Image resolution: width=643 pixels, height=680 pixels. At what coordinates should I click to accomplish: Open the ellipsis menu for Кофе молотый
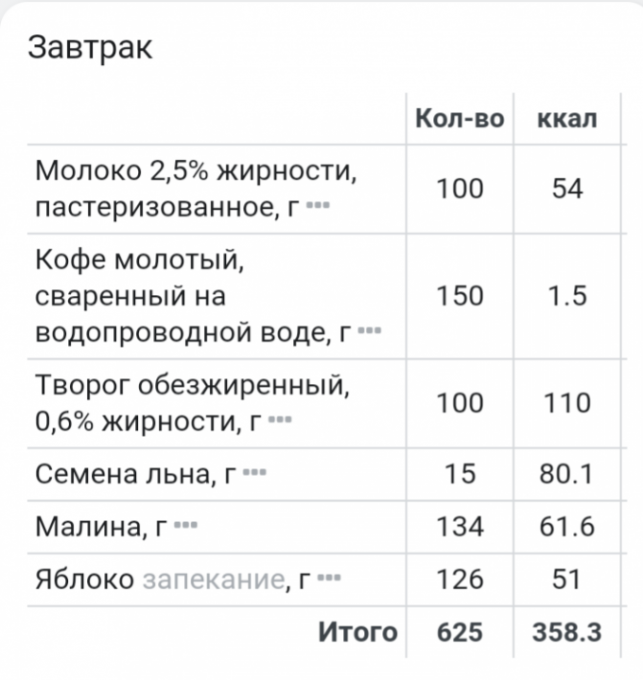point(369,331)
